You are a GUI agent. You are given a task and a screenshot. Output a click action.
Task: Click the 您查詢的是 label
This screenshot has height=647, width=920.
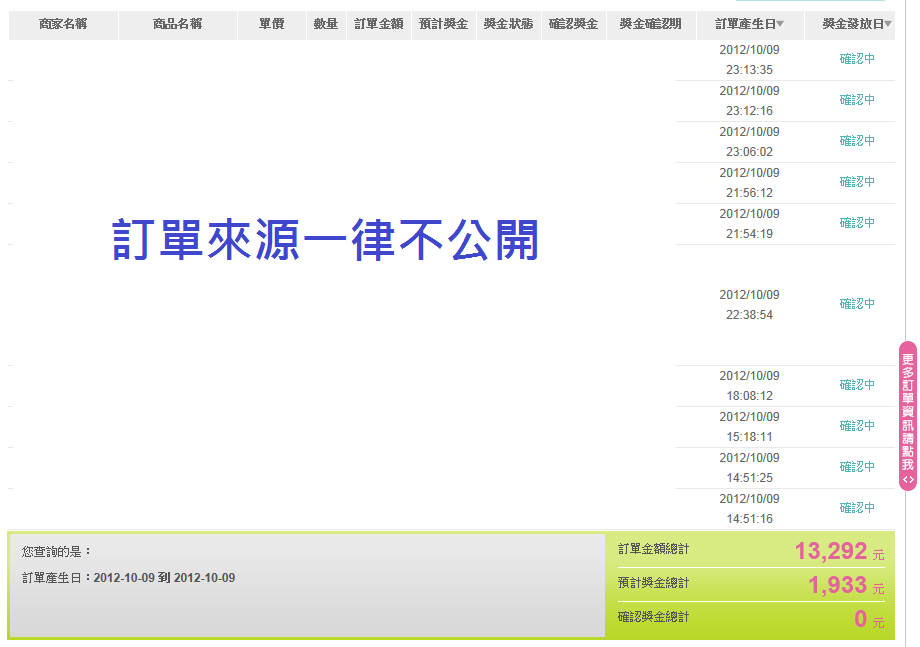click(x=56, y=551)
